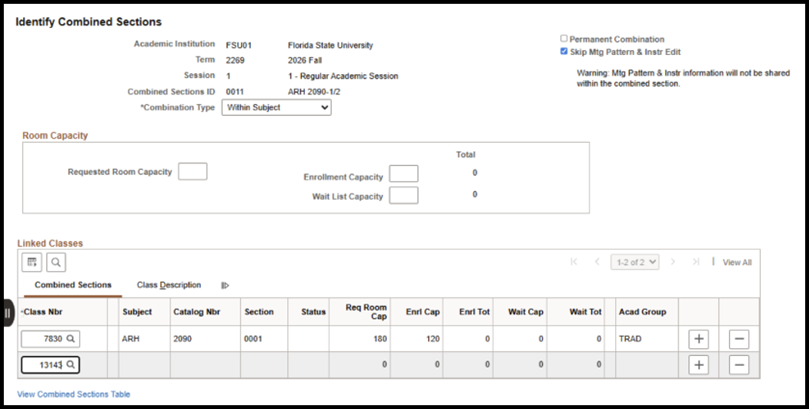Focus the Wait List Capacity field
Image resolution: width=809 pixels, height=409 pixels.
point(403,195)
